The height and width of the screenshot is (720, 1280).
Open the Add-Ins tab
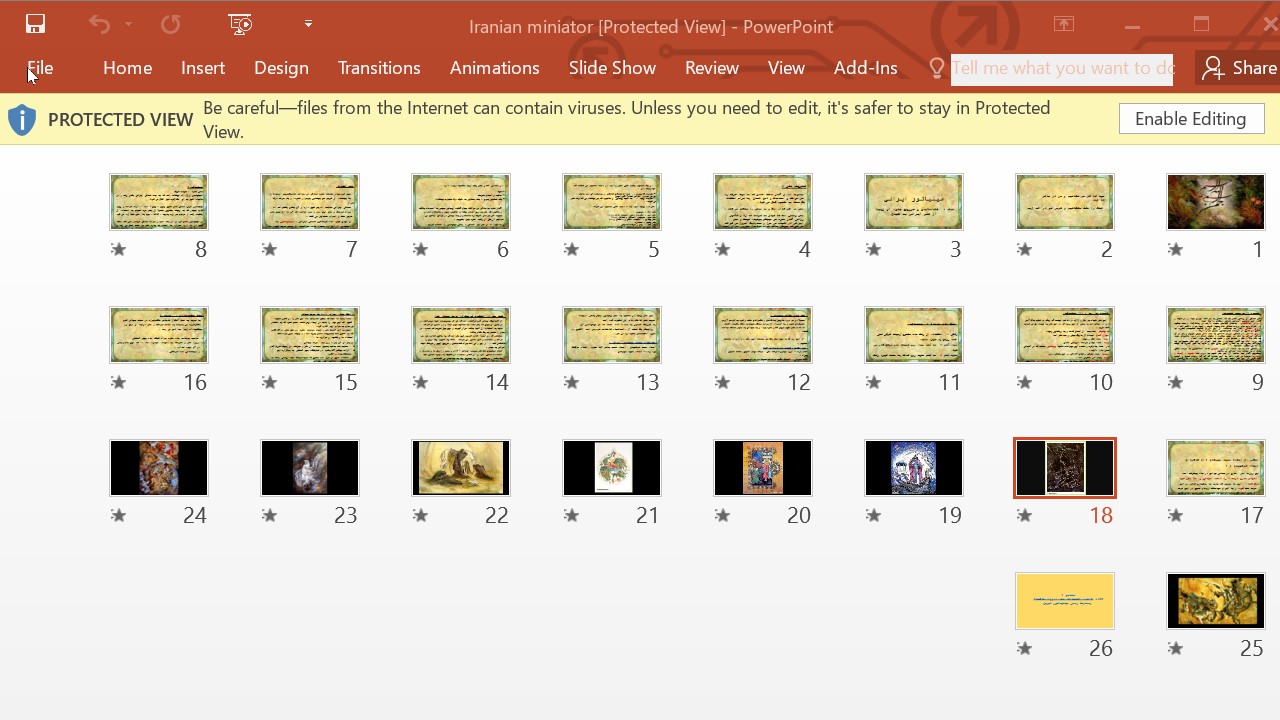coord(865,68)
